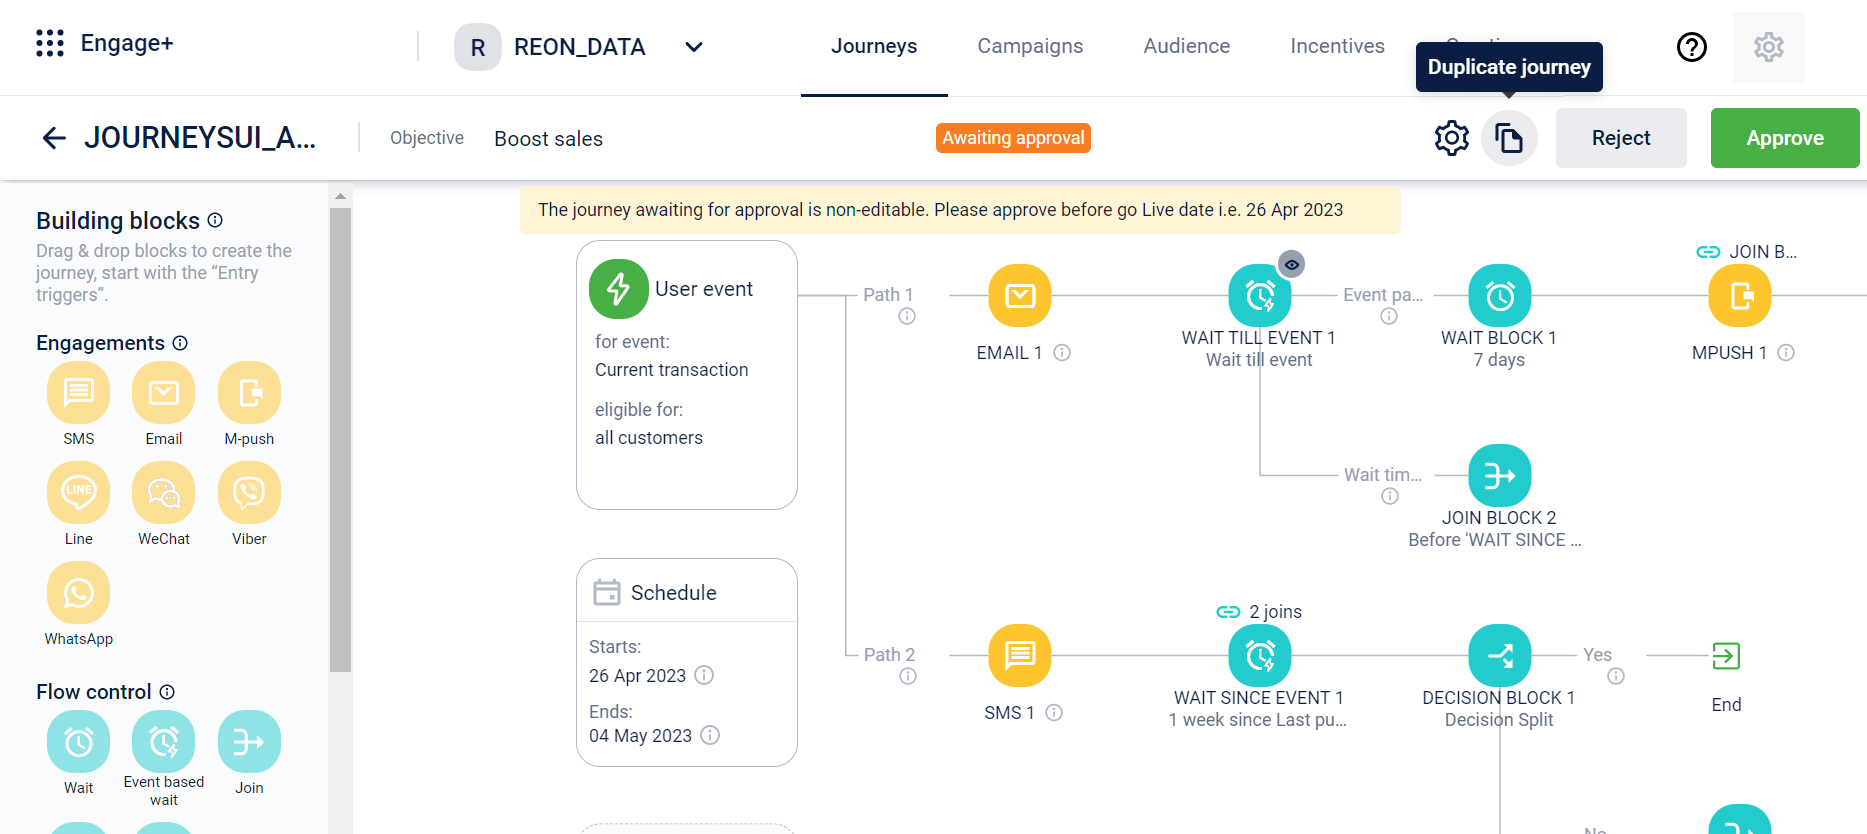This screenshot has width=1867, height=834.
Task: Switch to the Campaigns tab
Action: (x=1030, y=46)
